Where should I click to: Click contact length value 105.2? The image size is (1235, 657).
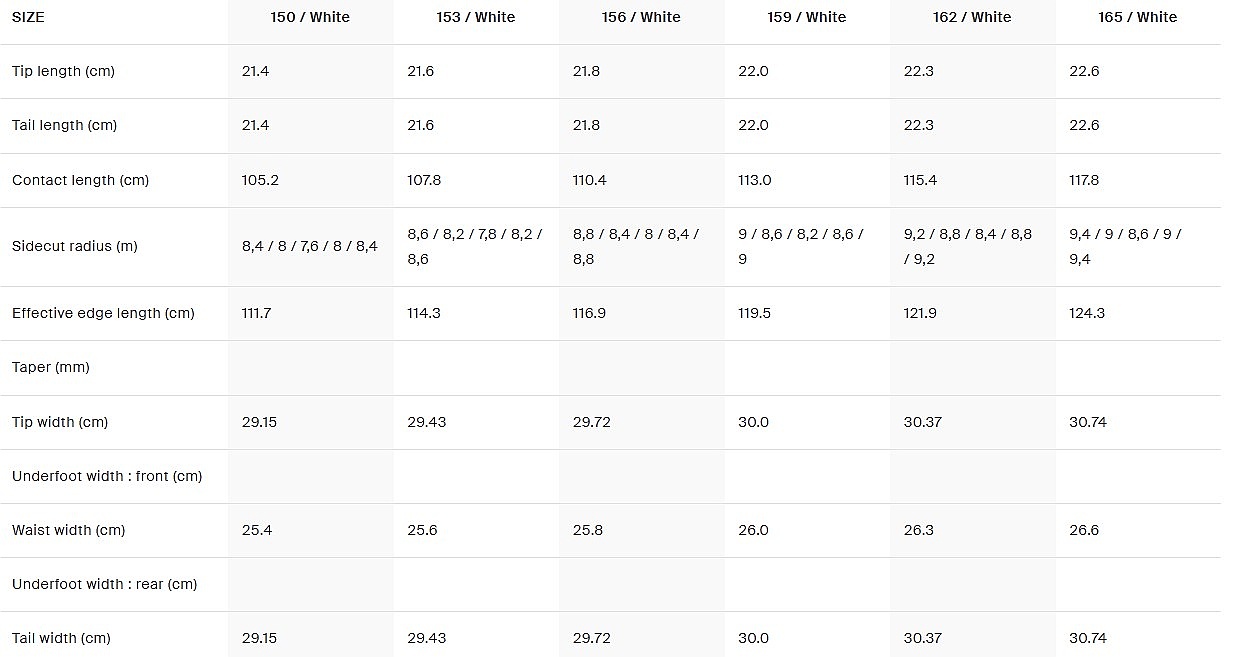pyautogui.click(x=260, y=180)
